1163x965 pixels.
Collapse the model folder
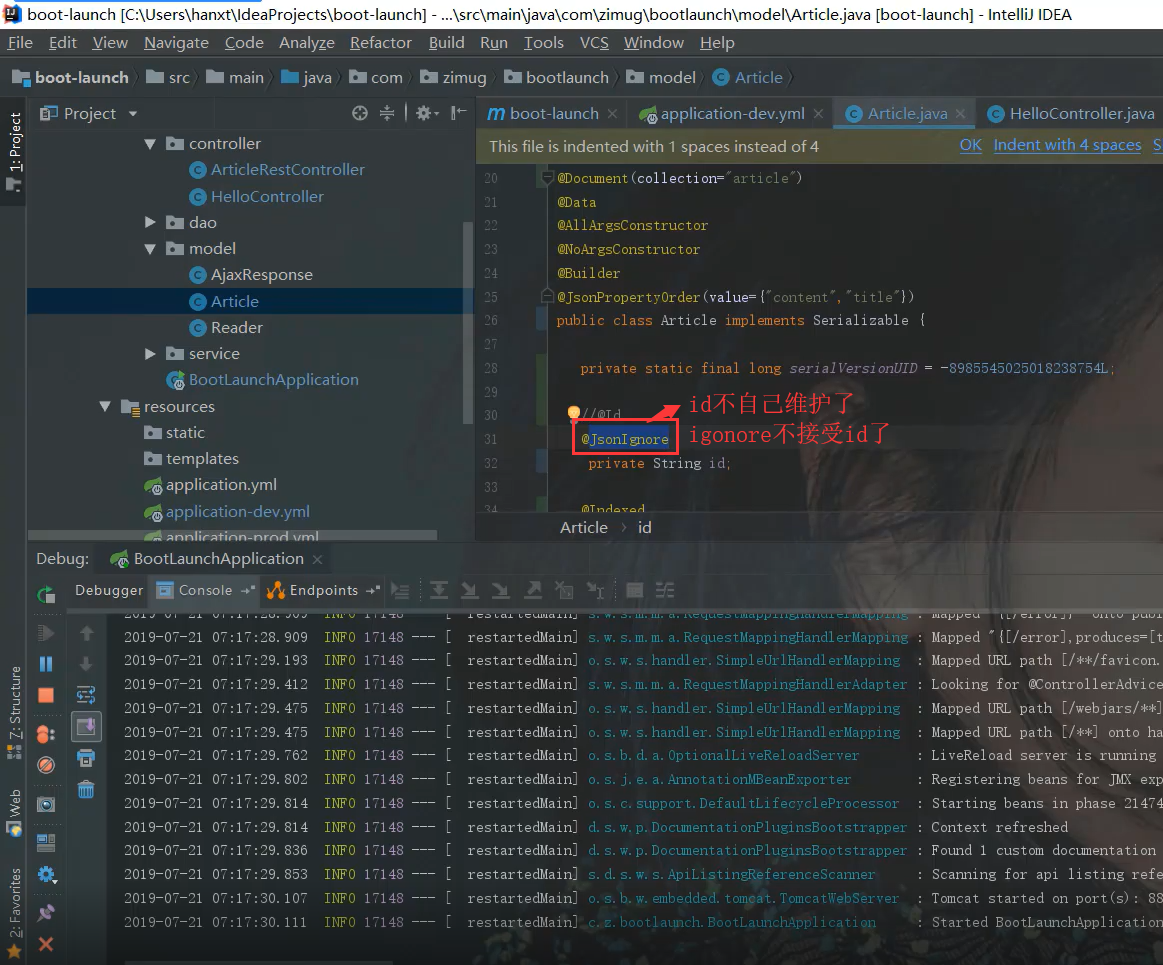click(x=150, y=249)
